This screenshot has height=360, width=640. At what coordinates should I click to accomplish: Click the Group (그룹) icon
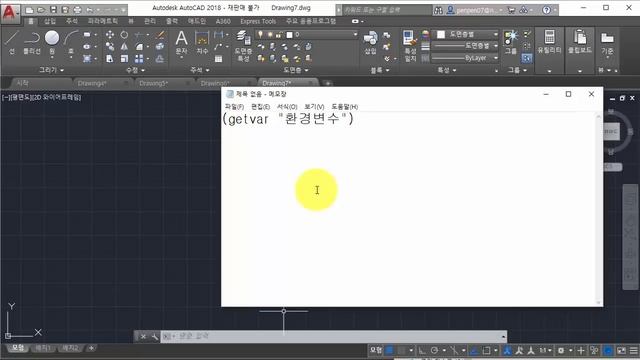pyautogui.click(x=511, y=42)
